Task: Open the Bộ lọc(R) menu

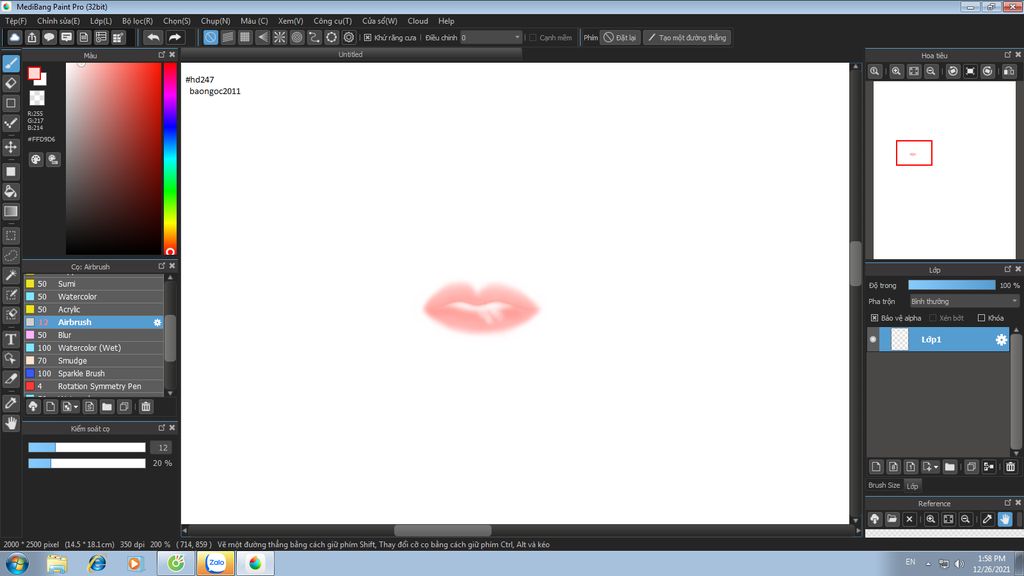Action: point(137,21)
